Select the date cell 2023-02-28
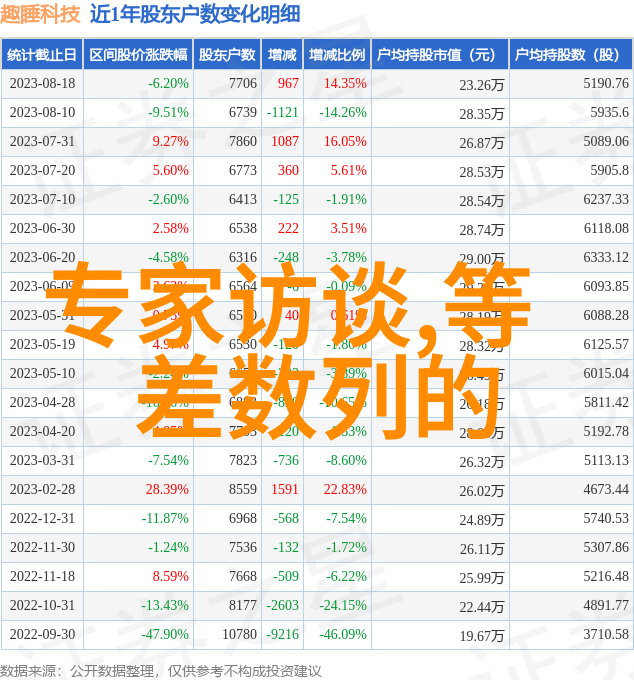634x680 pixels. [42, 490]
